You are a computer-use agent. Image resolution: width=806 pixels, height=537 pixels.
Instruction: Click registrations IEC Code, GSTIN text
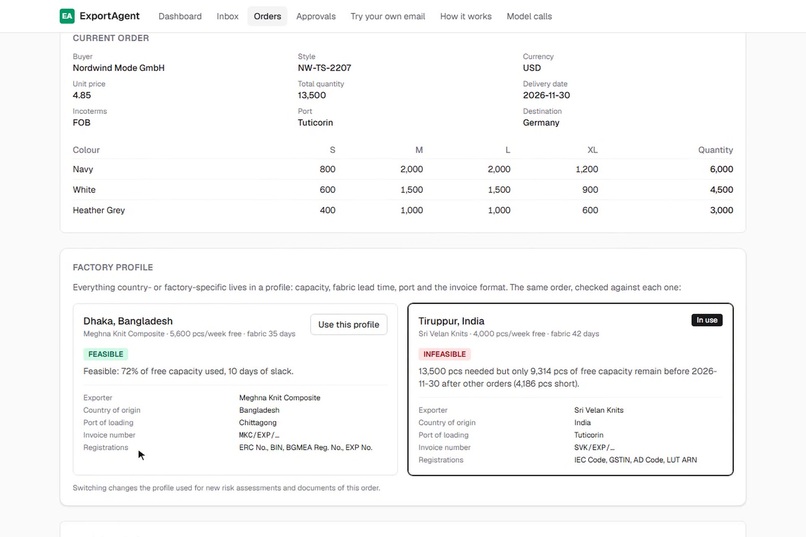tap(635, 460)
